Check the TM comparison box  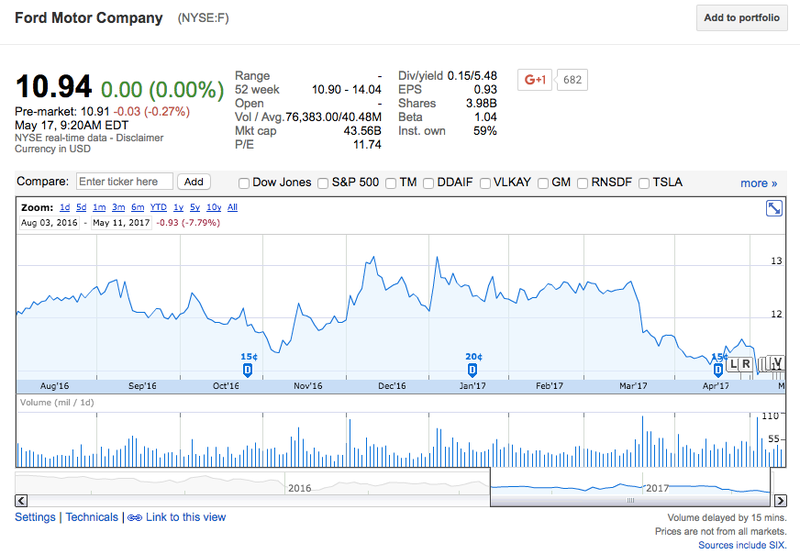pos(391,183)
